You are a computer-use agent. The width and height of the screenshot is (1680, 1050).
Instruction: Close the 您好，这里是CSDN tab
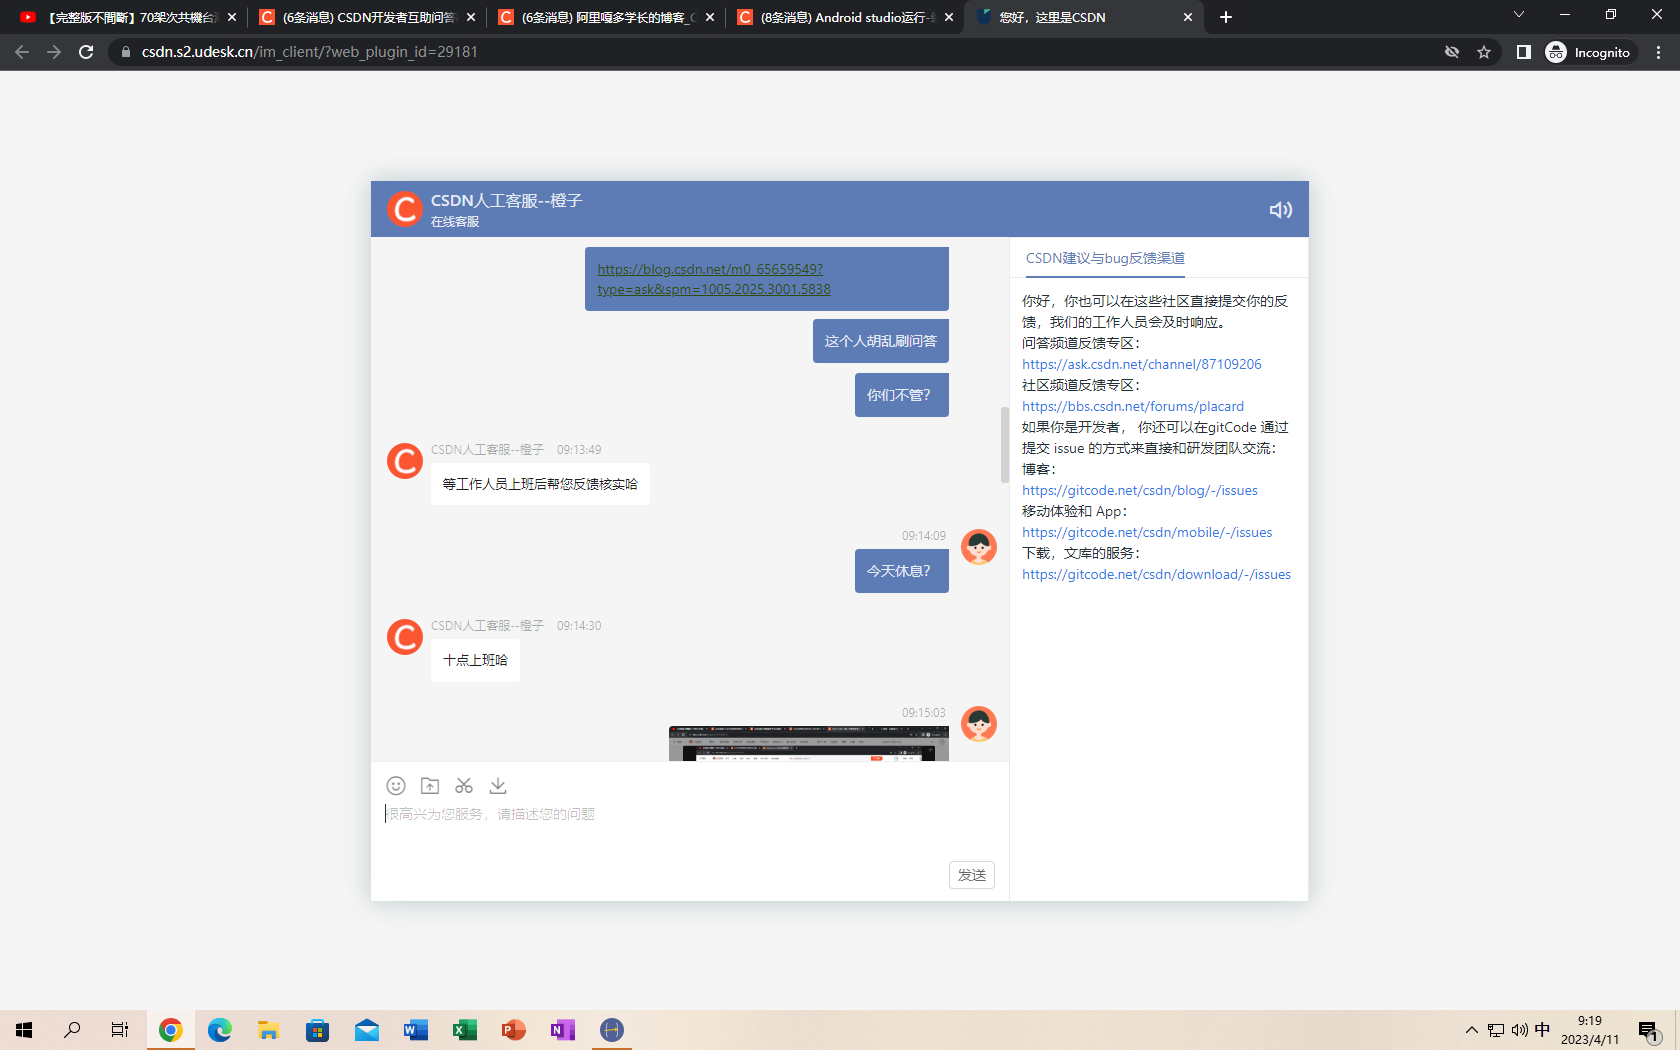(x=1188, y=17)
